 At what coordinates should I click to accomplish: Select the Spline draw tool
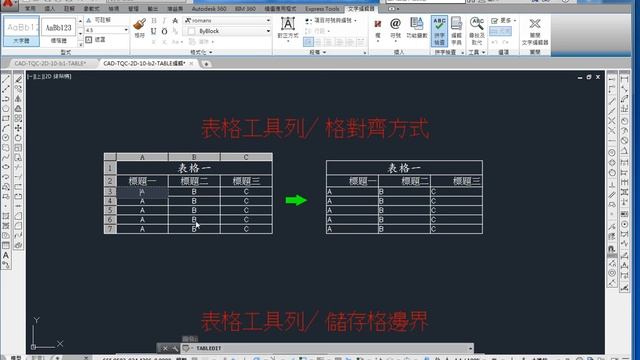(6, 158)
